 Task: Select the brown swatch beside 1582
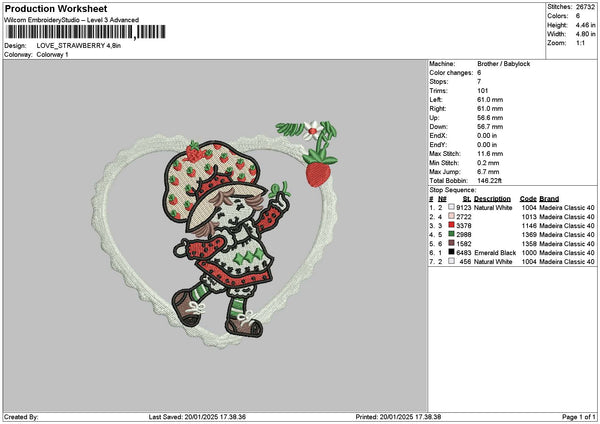pyautogui.click(x=452, y=243)
